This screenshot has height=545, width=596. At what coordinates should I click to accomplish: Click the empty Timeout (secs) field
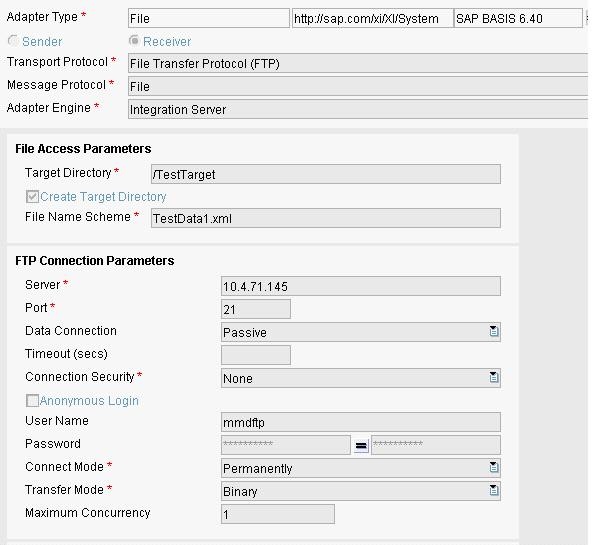pos(256,355)
